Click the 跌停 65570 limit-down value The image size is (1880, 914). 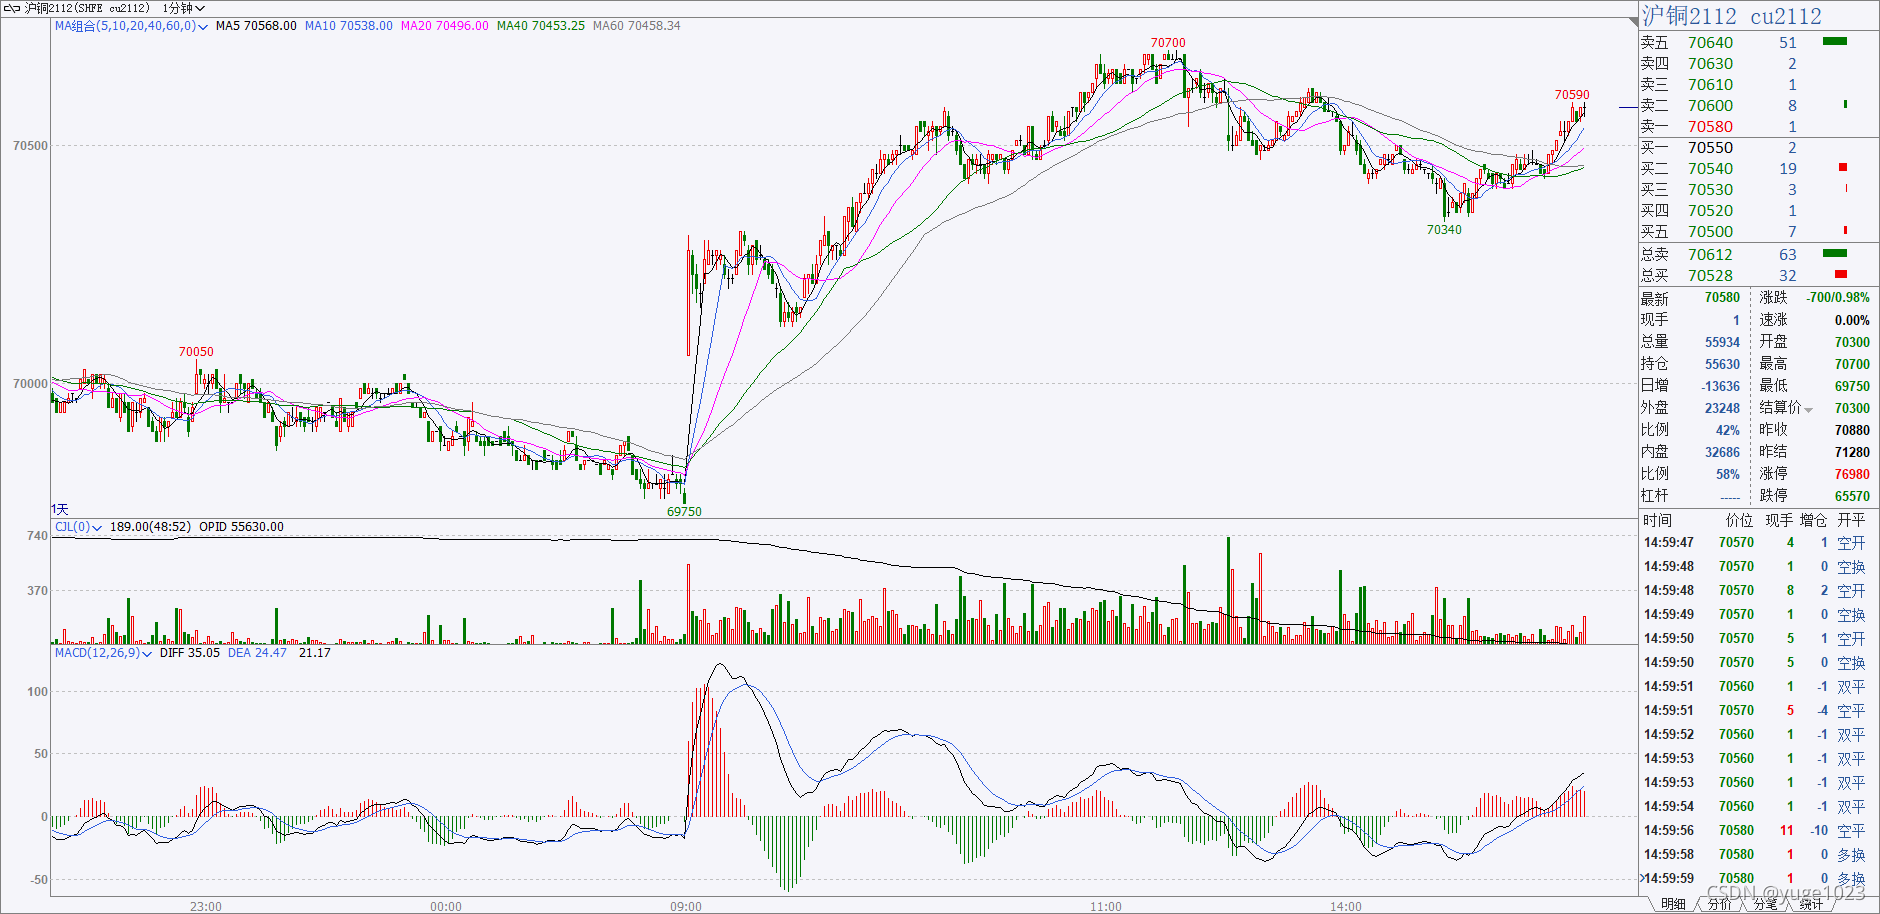pos(1852,496)
